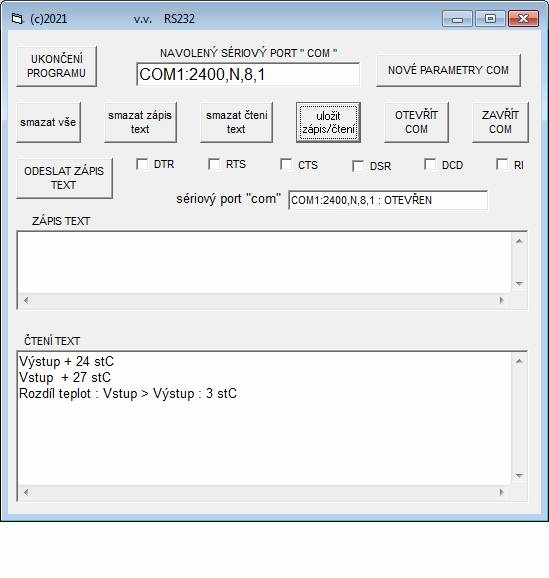Tick the DSR checkbox
The width and height of the screenshot is (549, 578).
tap(358, 166)
